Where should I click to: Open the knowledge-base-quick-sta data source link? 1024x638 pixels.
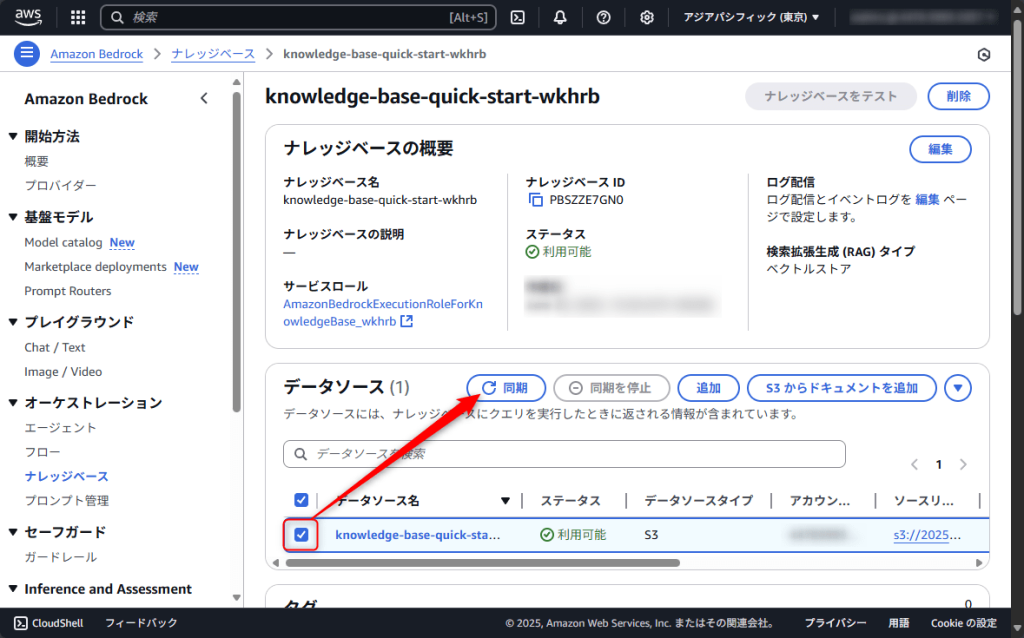click(x=418, y=535)
